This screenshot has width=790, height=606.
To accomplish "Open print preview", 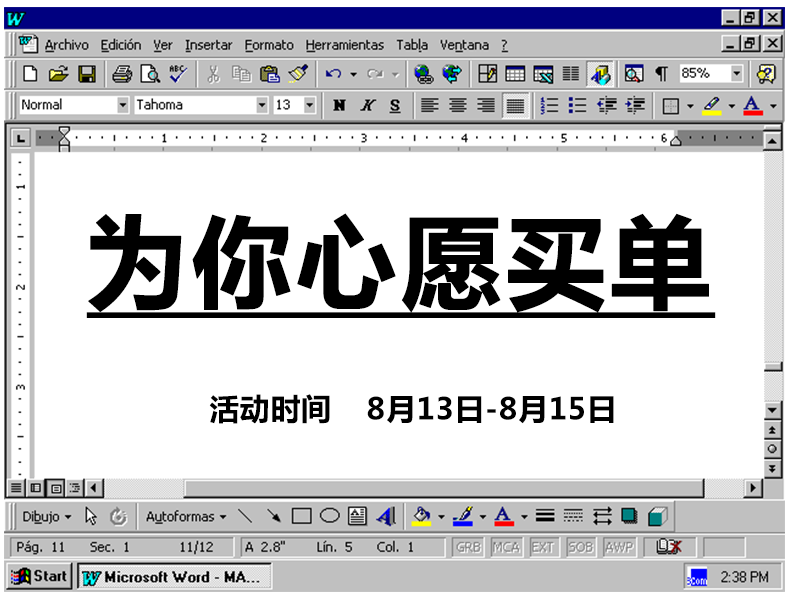I will [150, 75].
